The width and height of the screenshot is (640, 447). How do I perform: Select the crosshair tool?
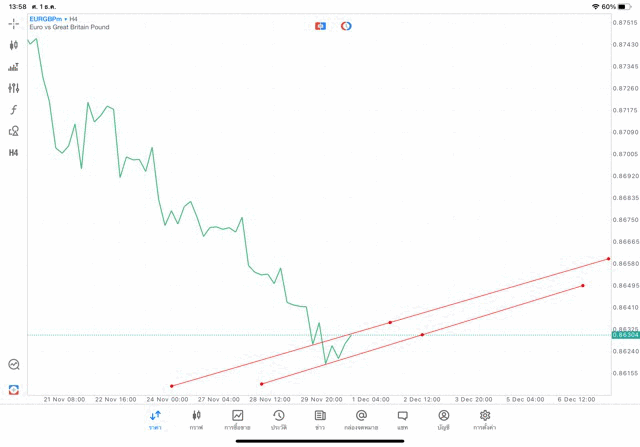[14, 23]
